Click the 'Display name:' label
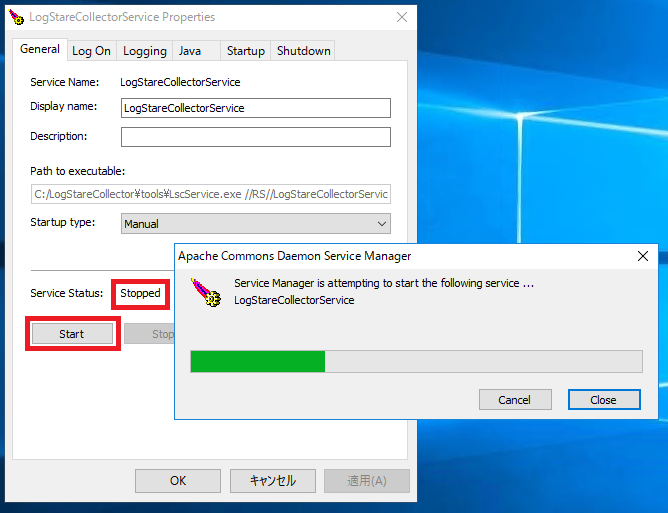 pyautogui.click(x=63, y=107)
